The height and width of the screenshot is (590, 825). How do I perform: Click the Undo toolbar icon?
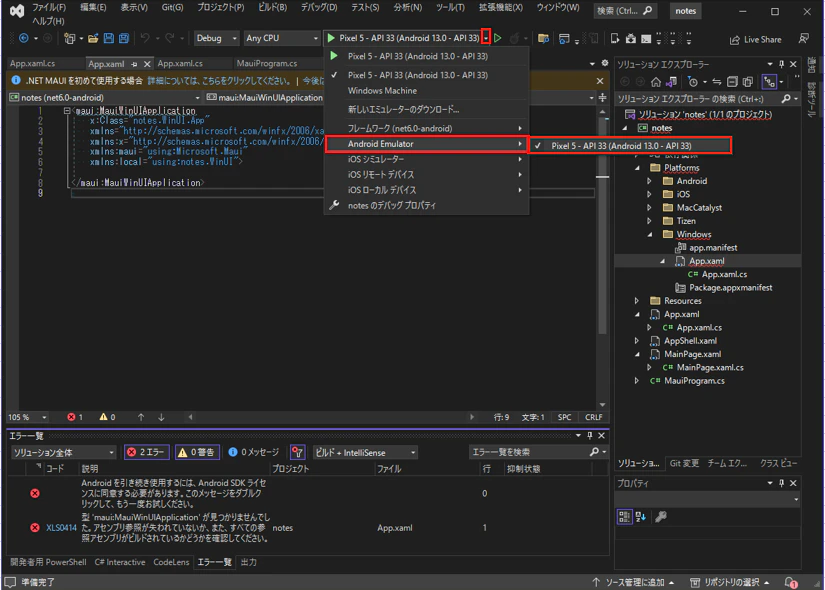tap(145, 38)
